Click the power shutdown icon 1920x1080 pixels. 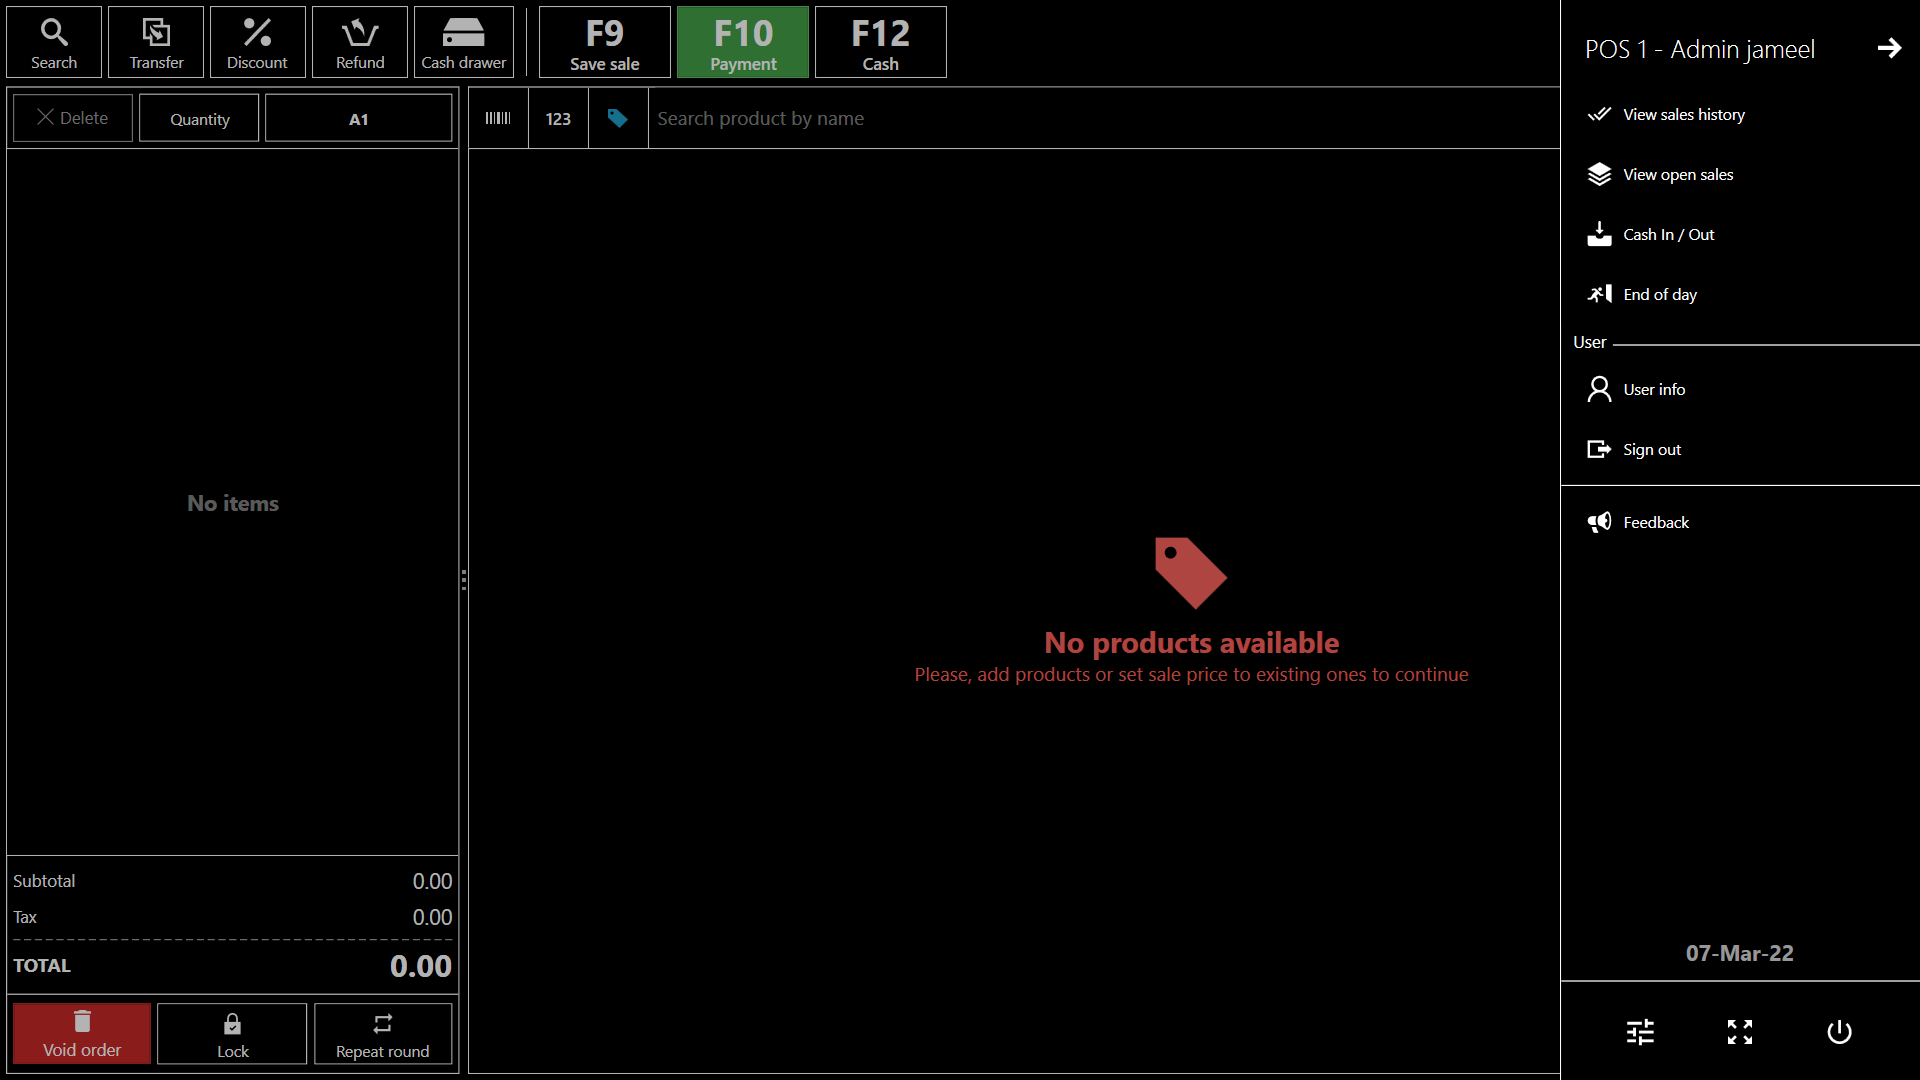click(x=1839, y=1031)
